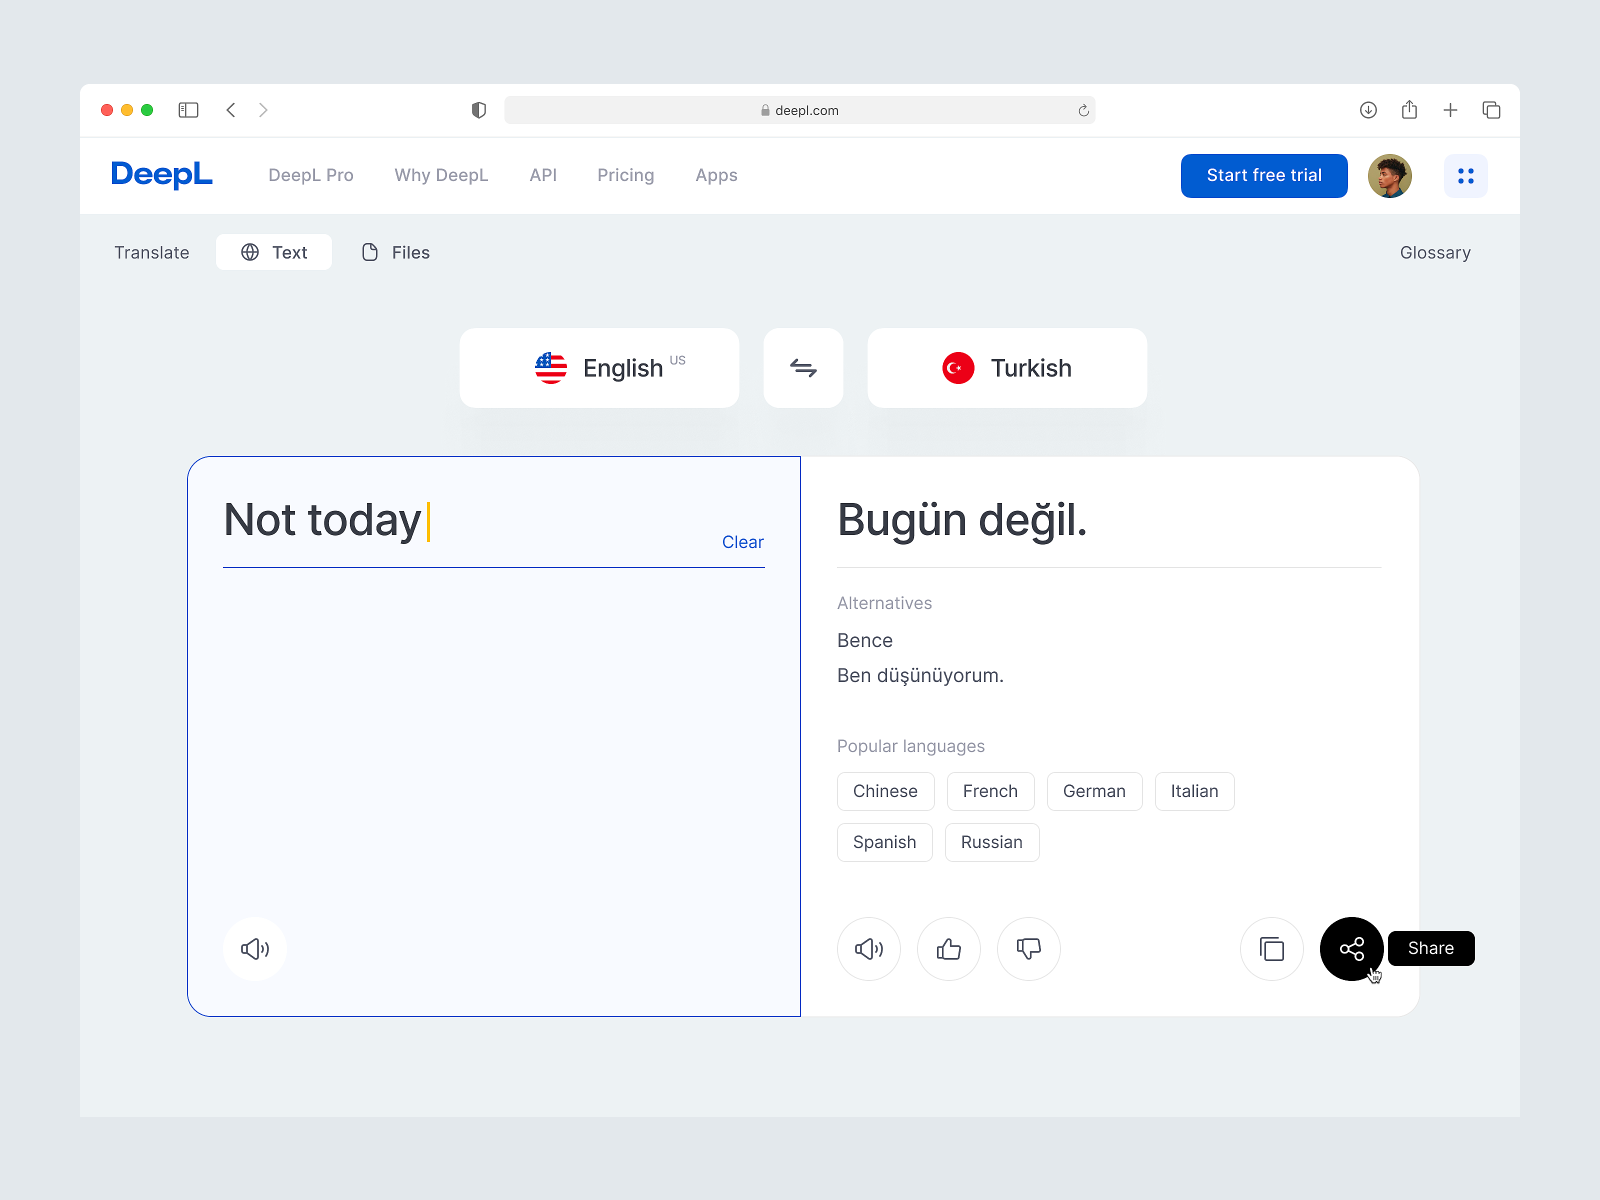Open the user profile avatar

click(1389, 175)
